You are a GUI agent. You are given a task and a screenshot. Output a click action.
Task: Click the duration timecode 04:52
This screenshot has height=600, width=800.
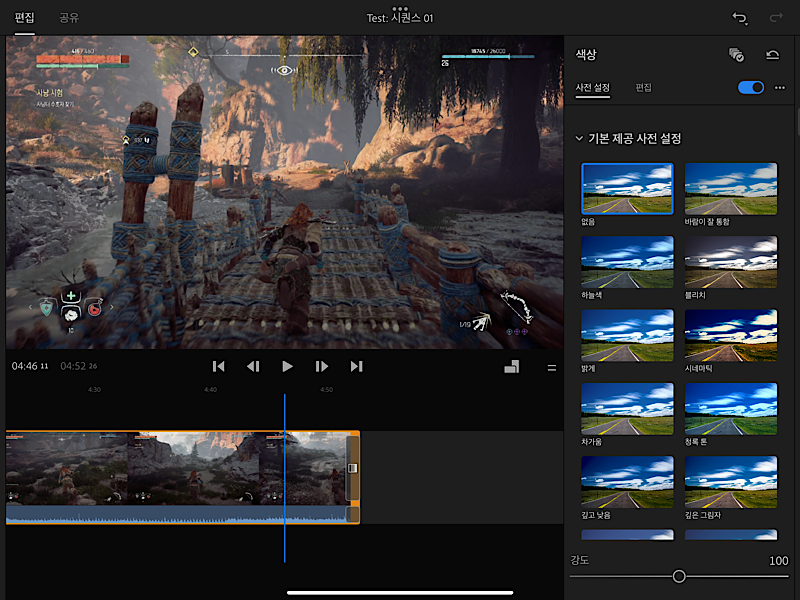[79, 366]
